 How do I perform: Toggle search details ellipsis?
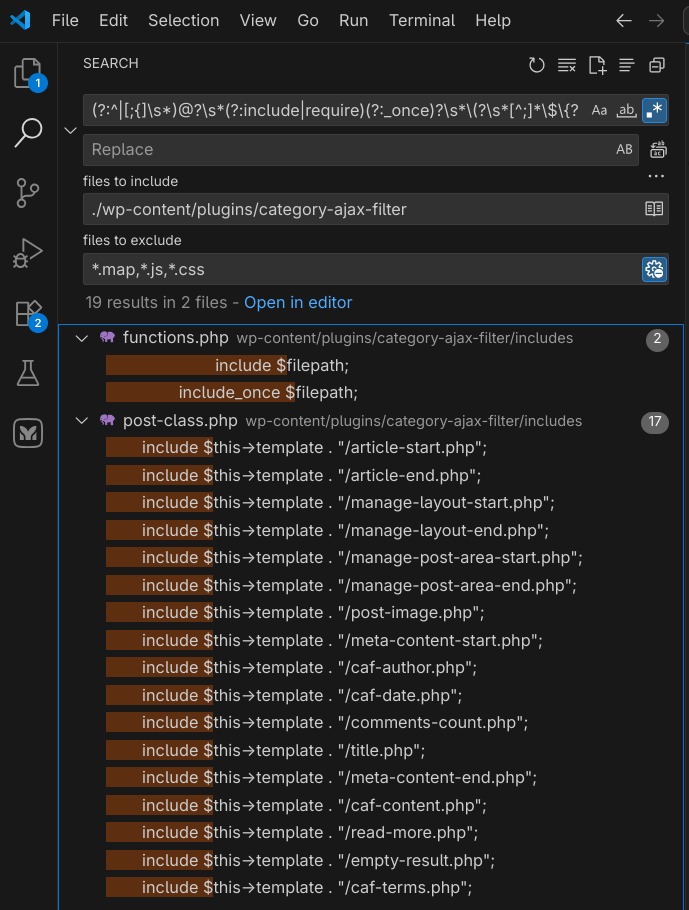point(656,176)
